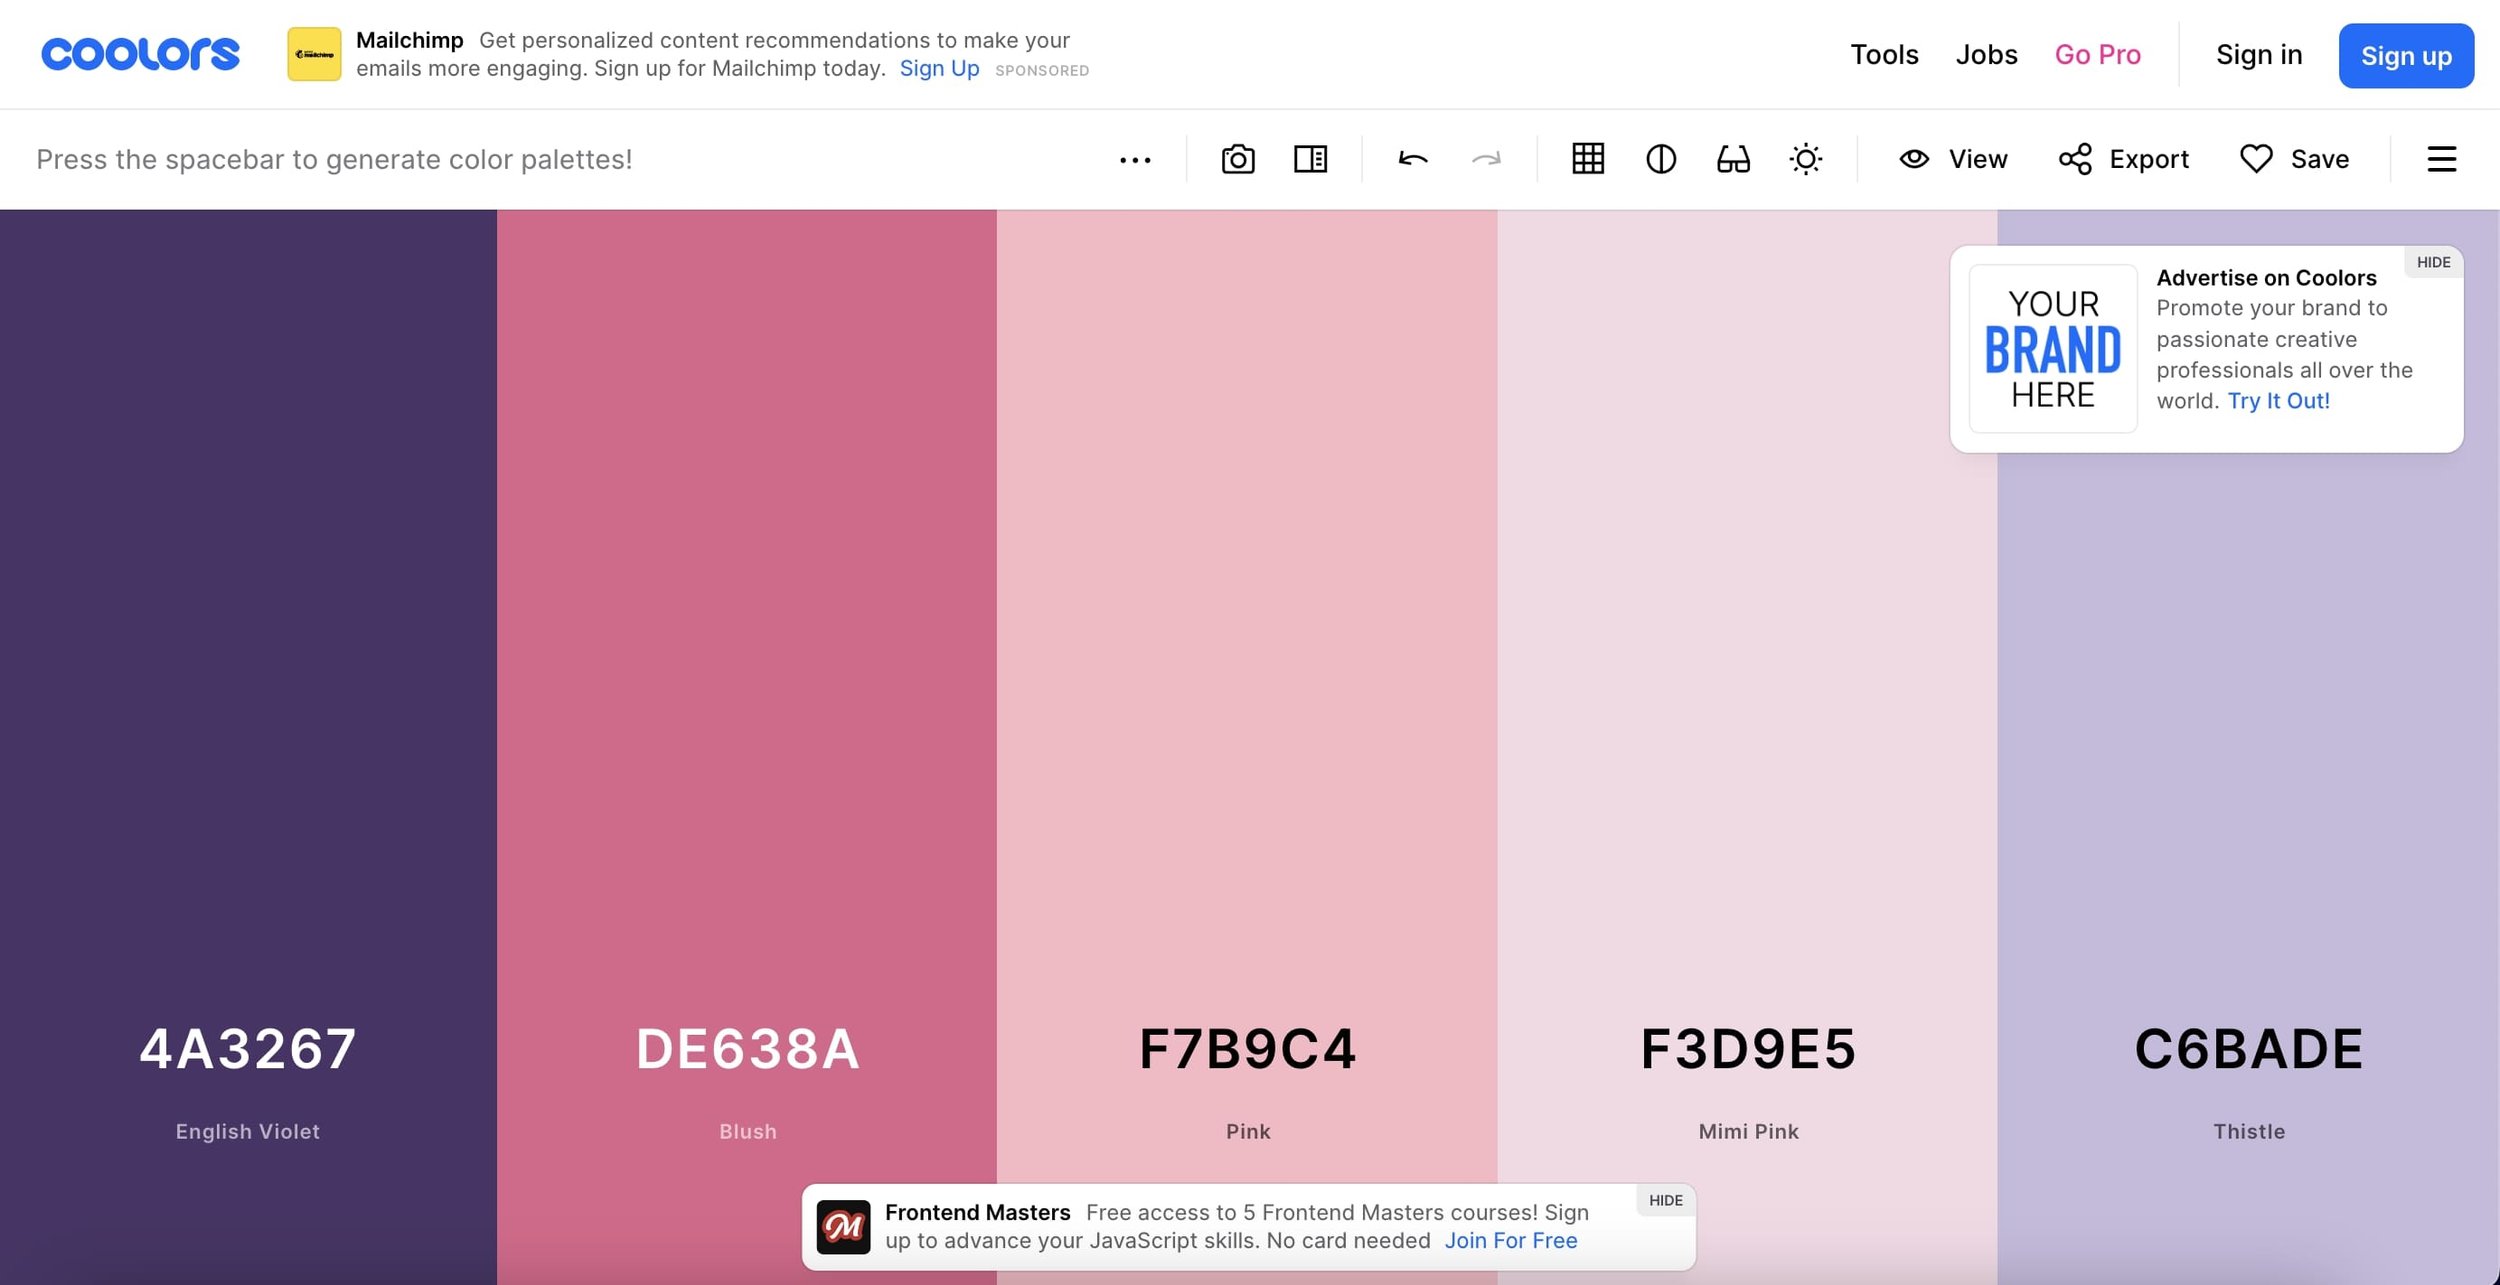Click the Join For Free link

1507,1241
